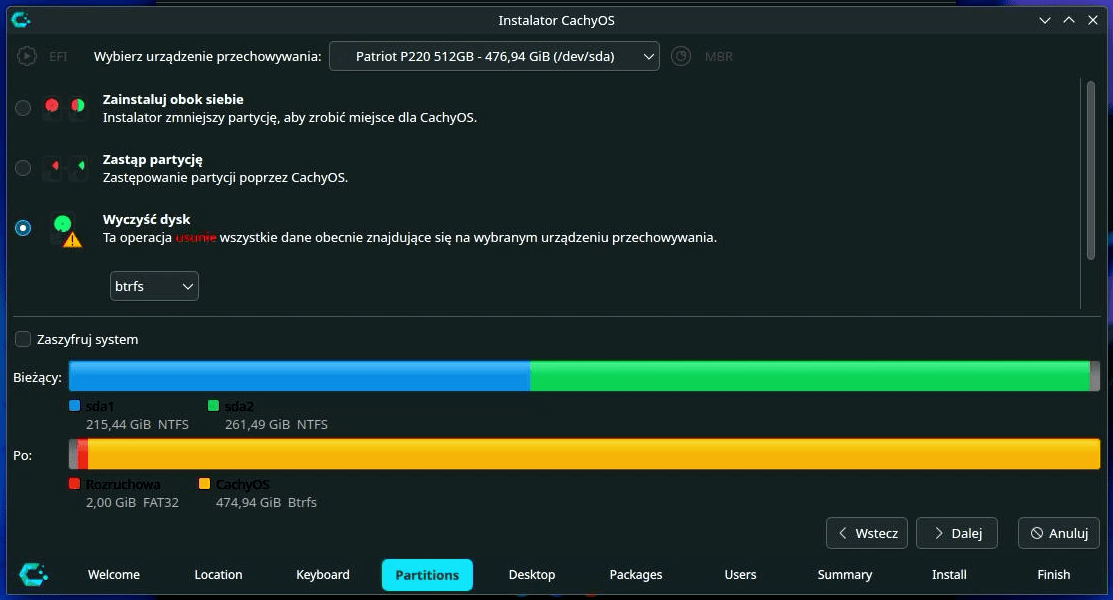Select the 'Zainstaluj obok siebie' radio button

[23, 108]
